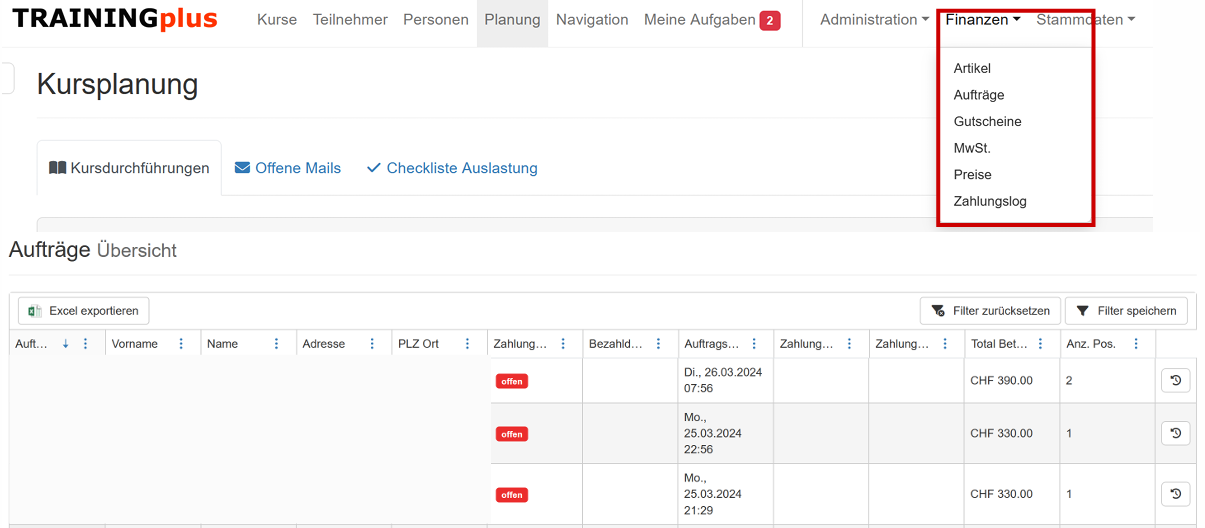Switch to the Offene Mails tab

click(288, 168)
